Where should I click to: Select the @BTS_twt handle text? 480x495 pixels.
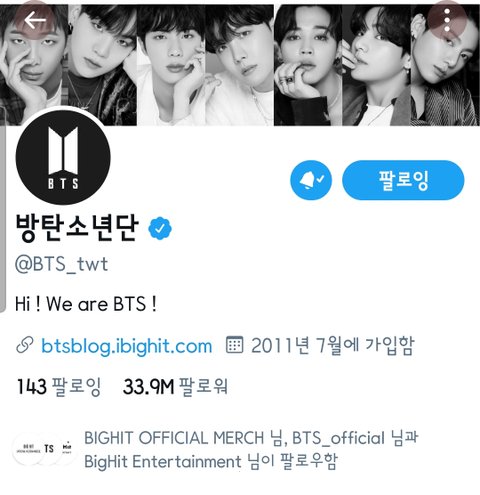(62, 265)
